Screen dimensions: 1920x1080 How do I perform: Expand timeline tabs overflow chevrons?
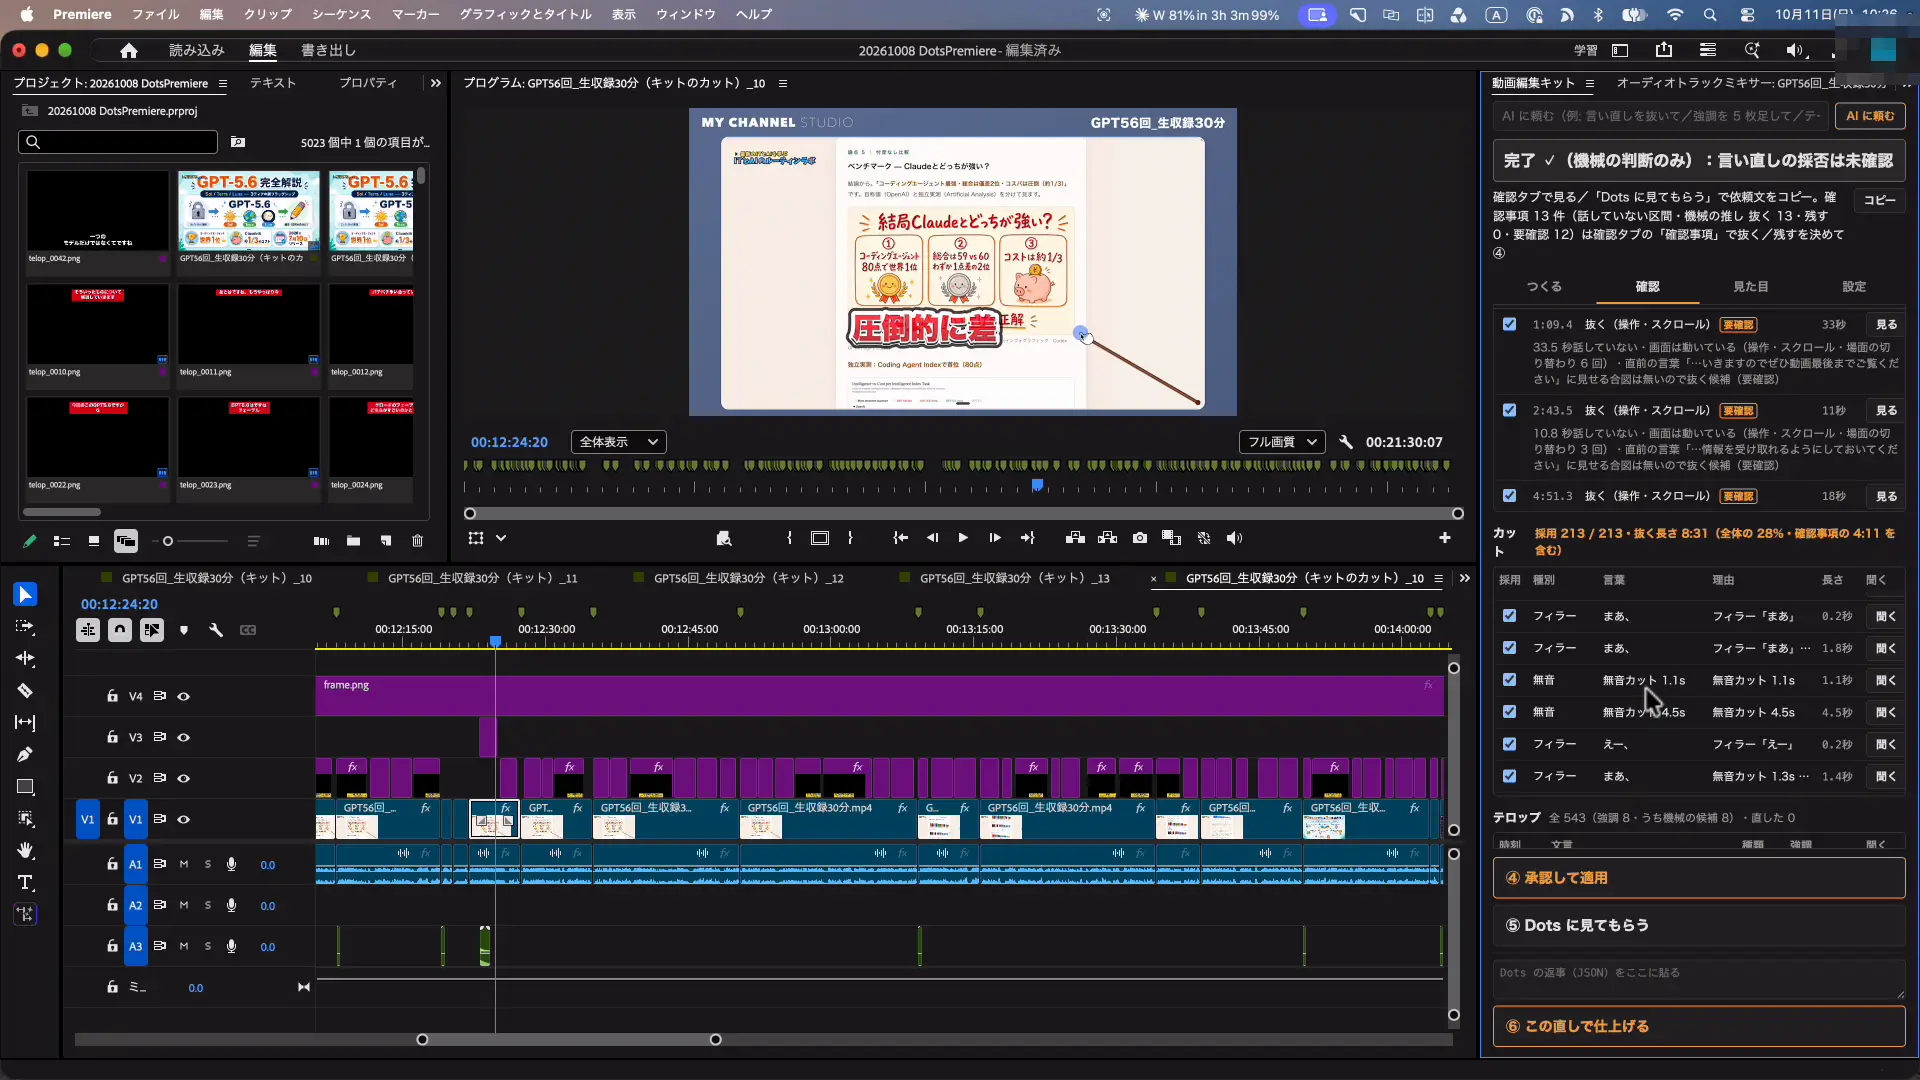1465,578
